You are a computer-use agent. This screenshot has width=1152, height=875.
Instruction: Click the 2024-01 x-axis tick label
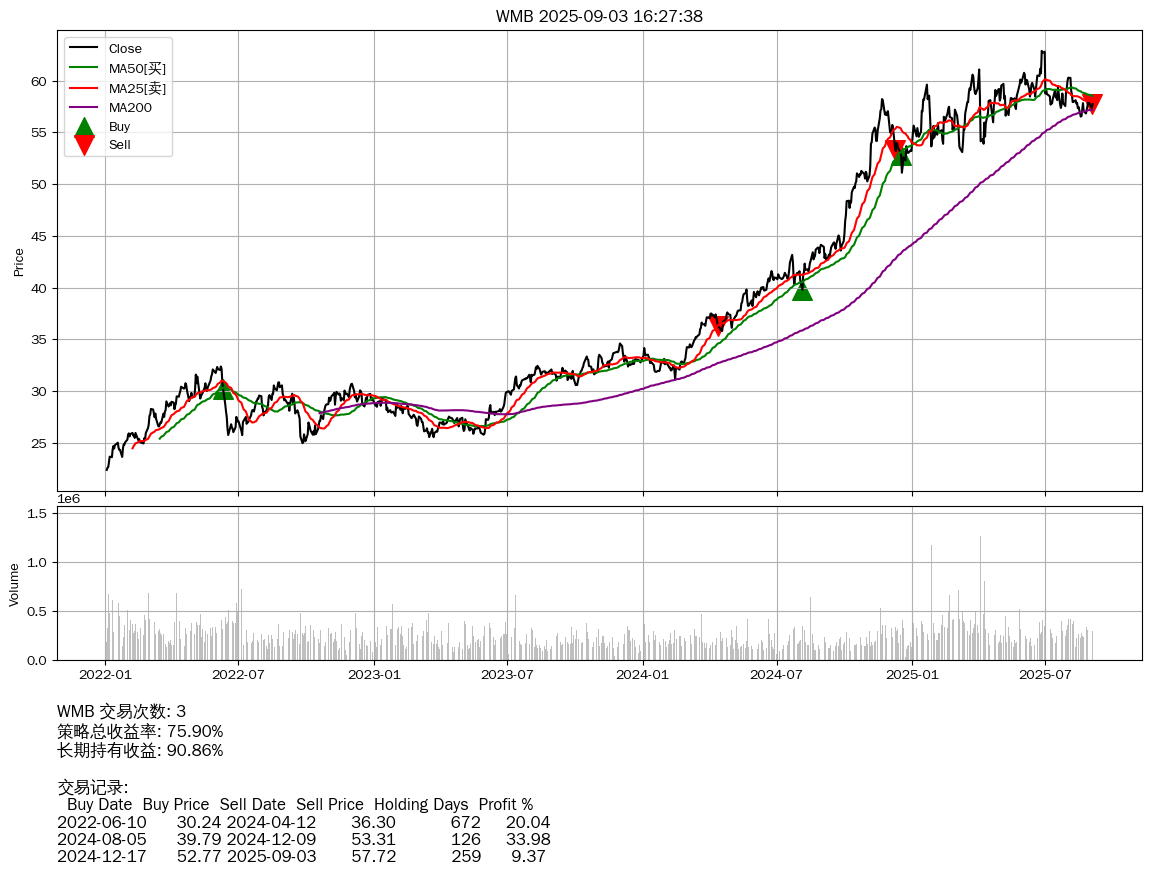tap(642, 674)
